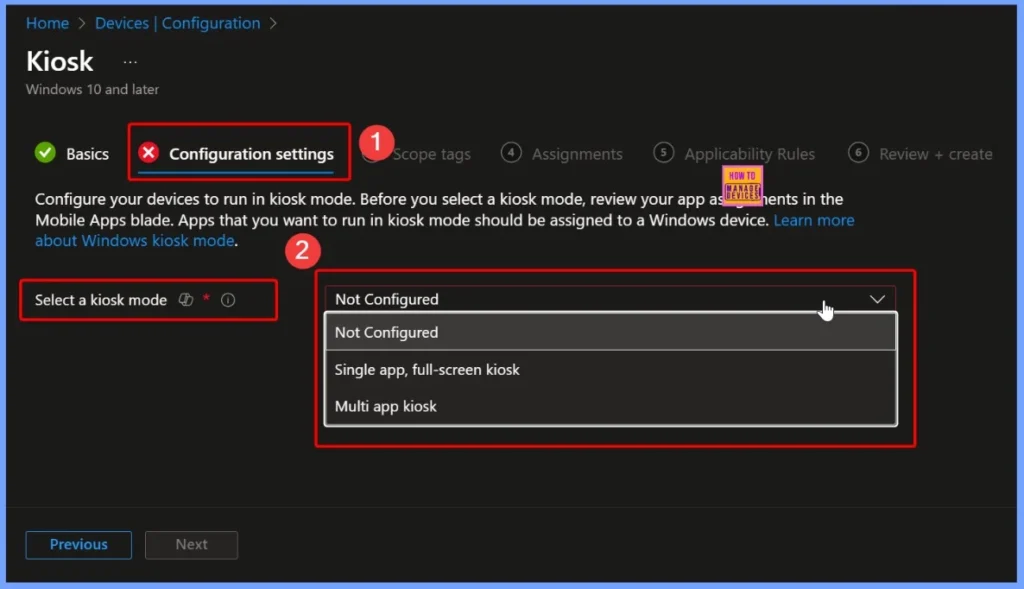Switch to the Scope tags tab
The height and width of the screenshot is (589, 1024).
[432, 153]
